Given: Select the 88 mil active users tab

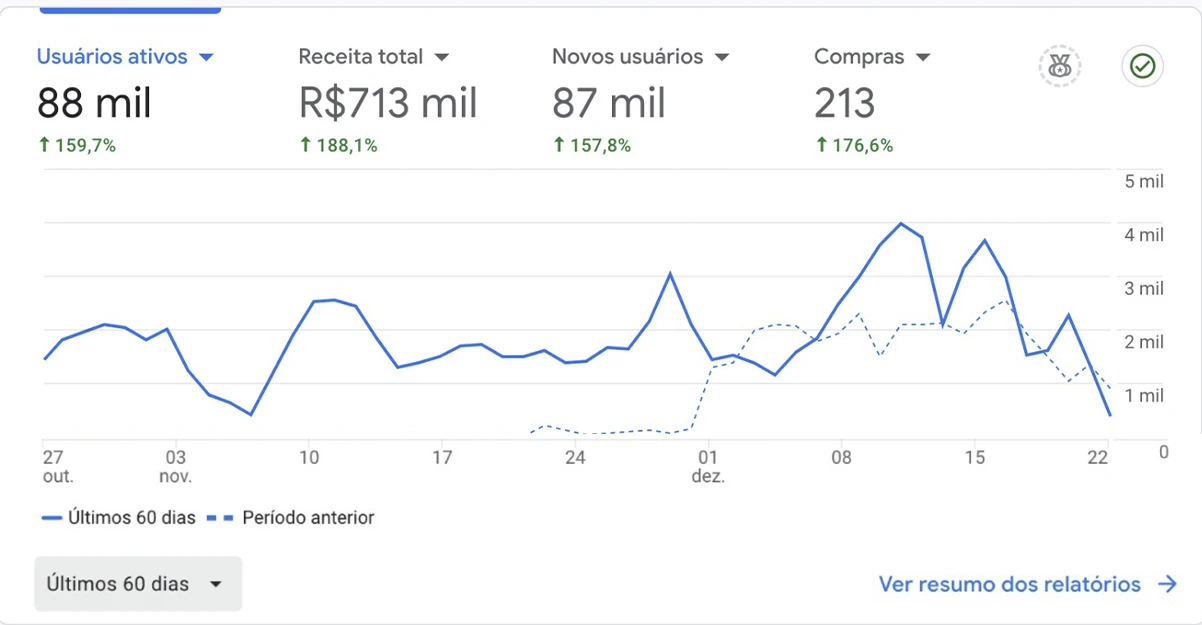Looking at the screenshot, I should pos(94,103).
